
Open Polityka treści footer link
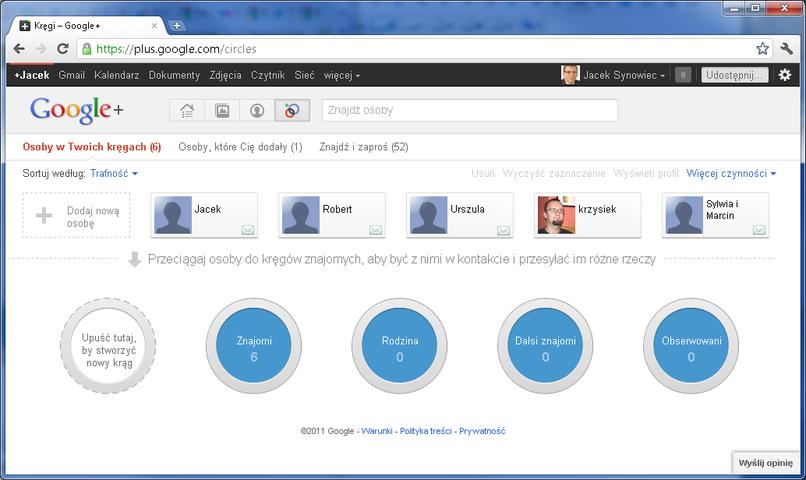426,431
